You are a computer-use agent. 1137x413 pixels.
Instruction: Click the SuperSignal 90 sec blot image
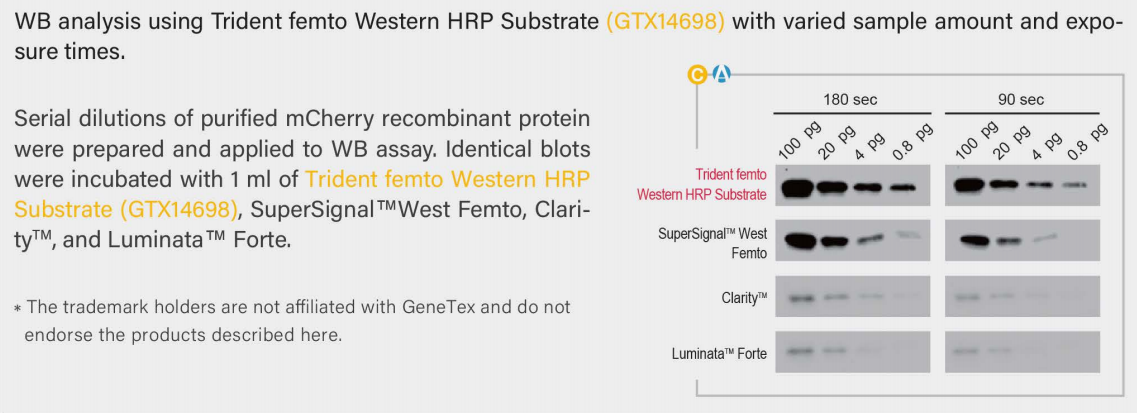click(x=1021, y=240)
